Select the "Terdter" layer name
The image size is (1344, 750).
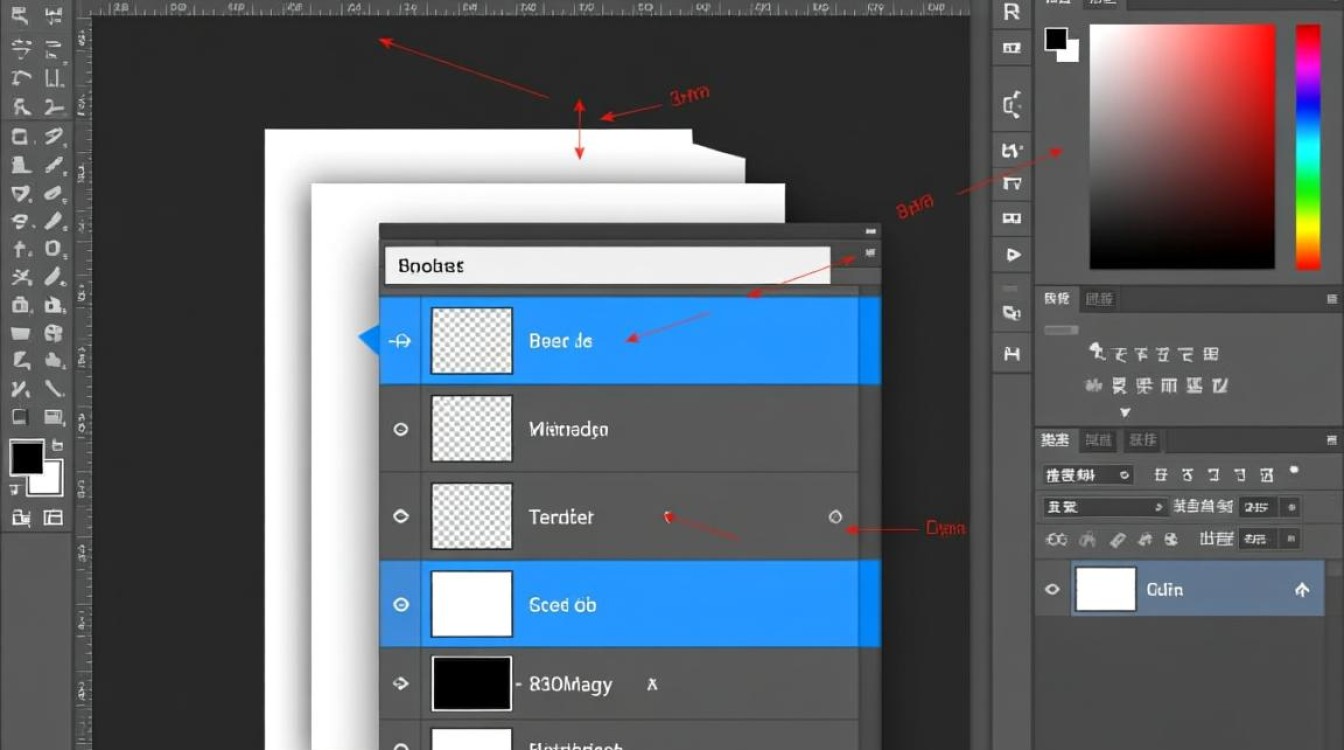tap(560, 517)
